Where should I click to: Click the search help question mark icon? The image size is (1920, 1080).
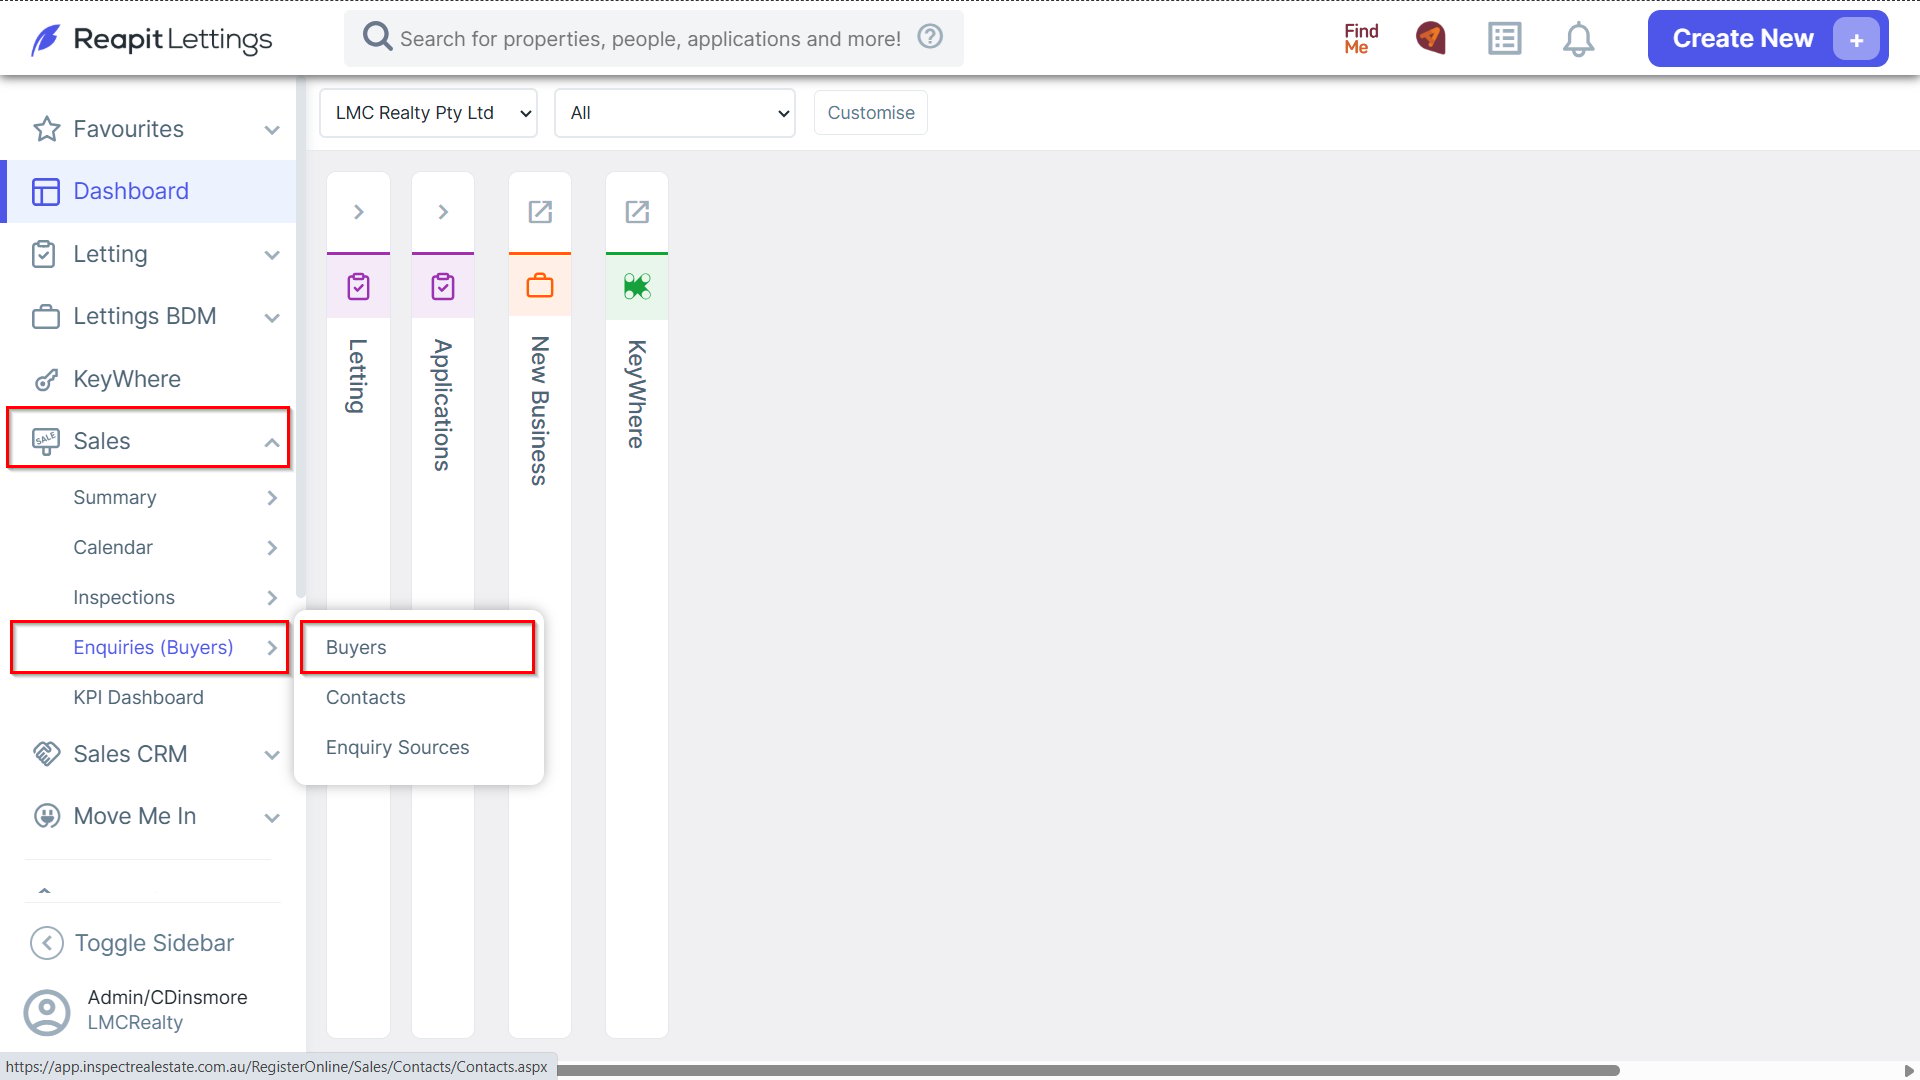[930, 37]
